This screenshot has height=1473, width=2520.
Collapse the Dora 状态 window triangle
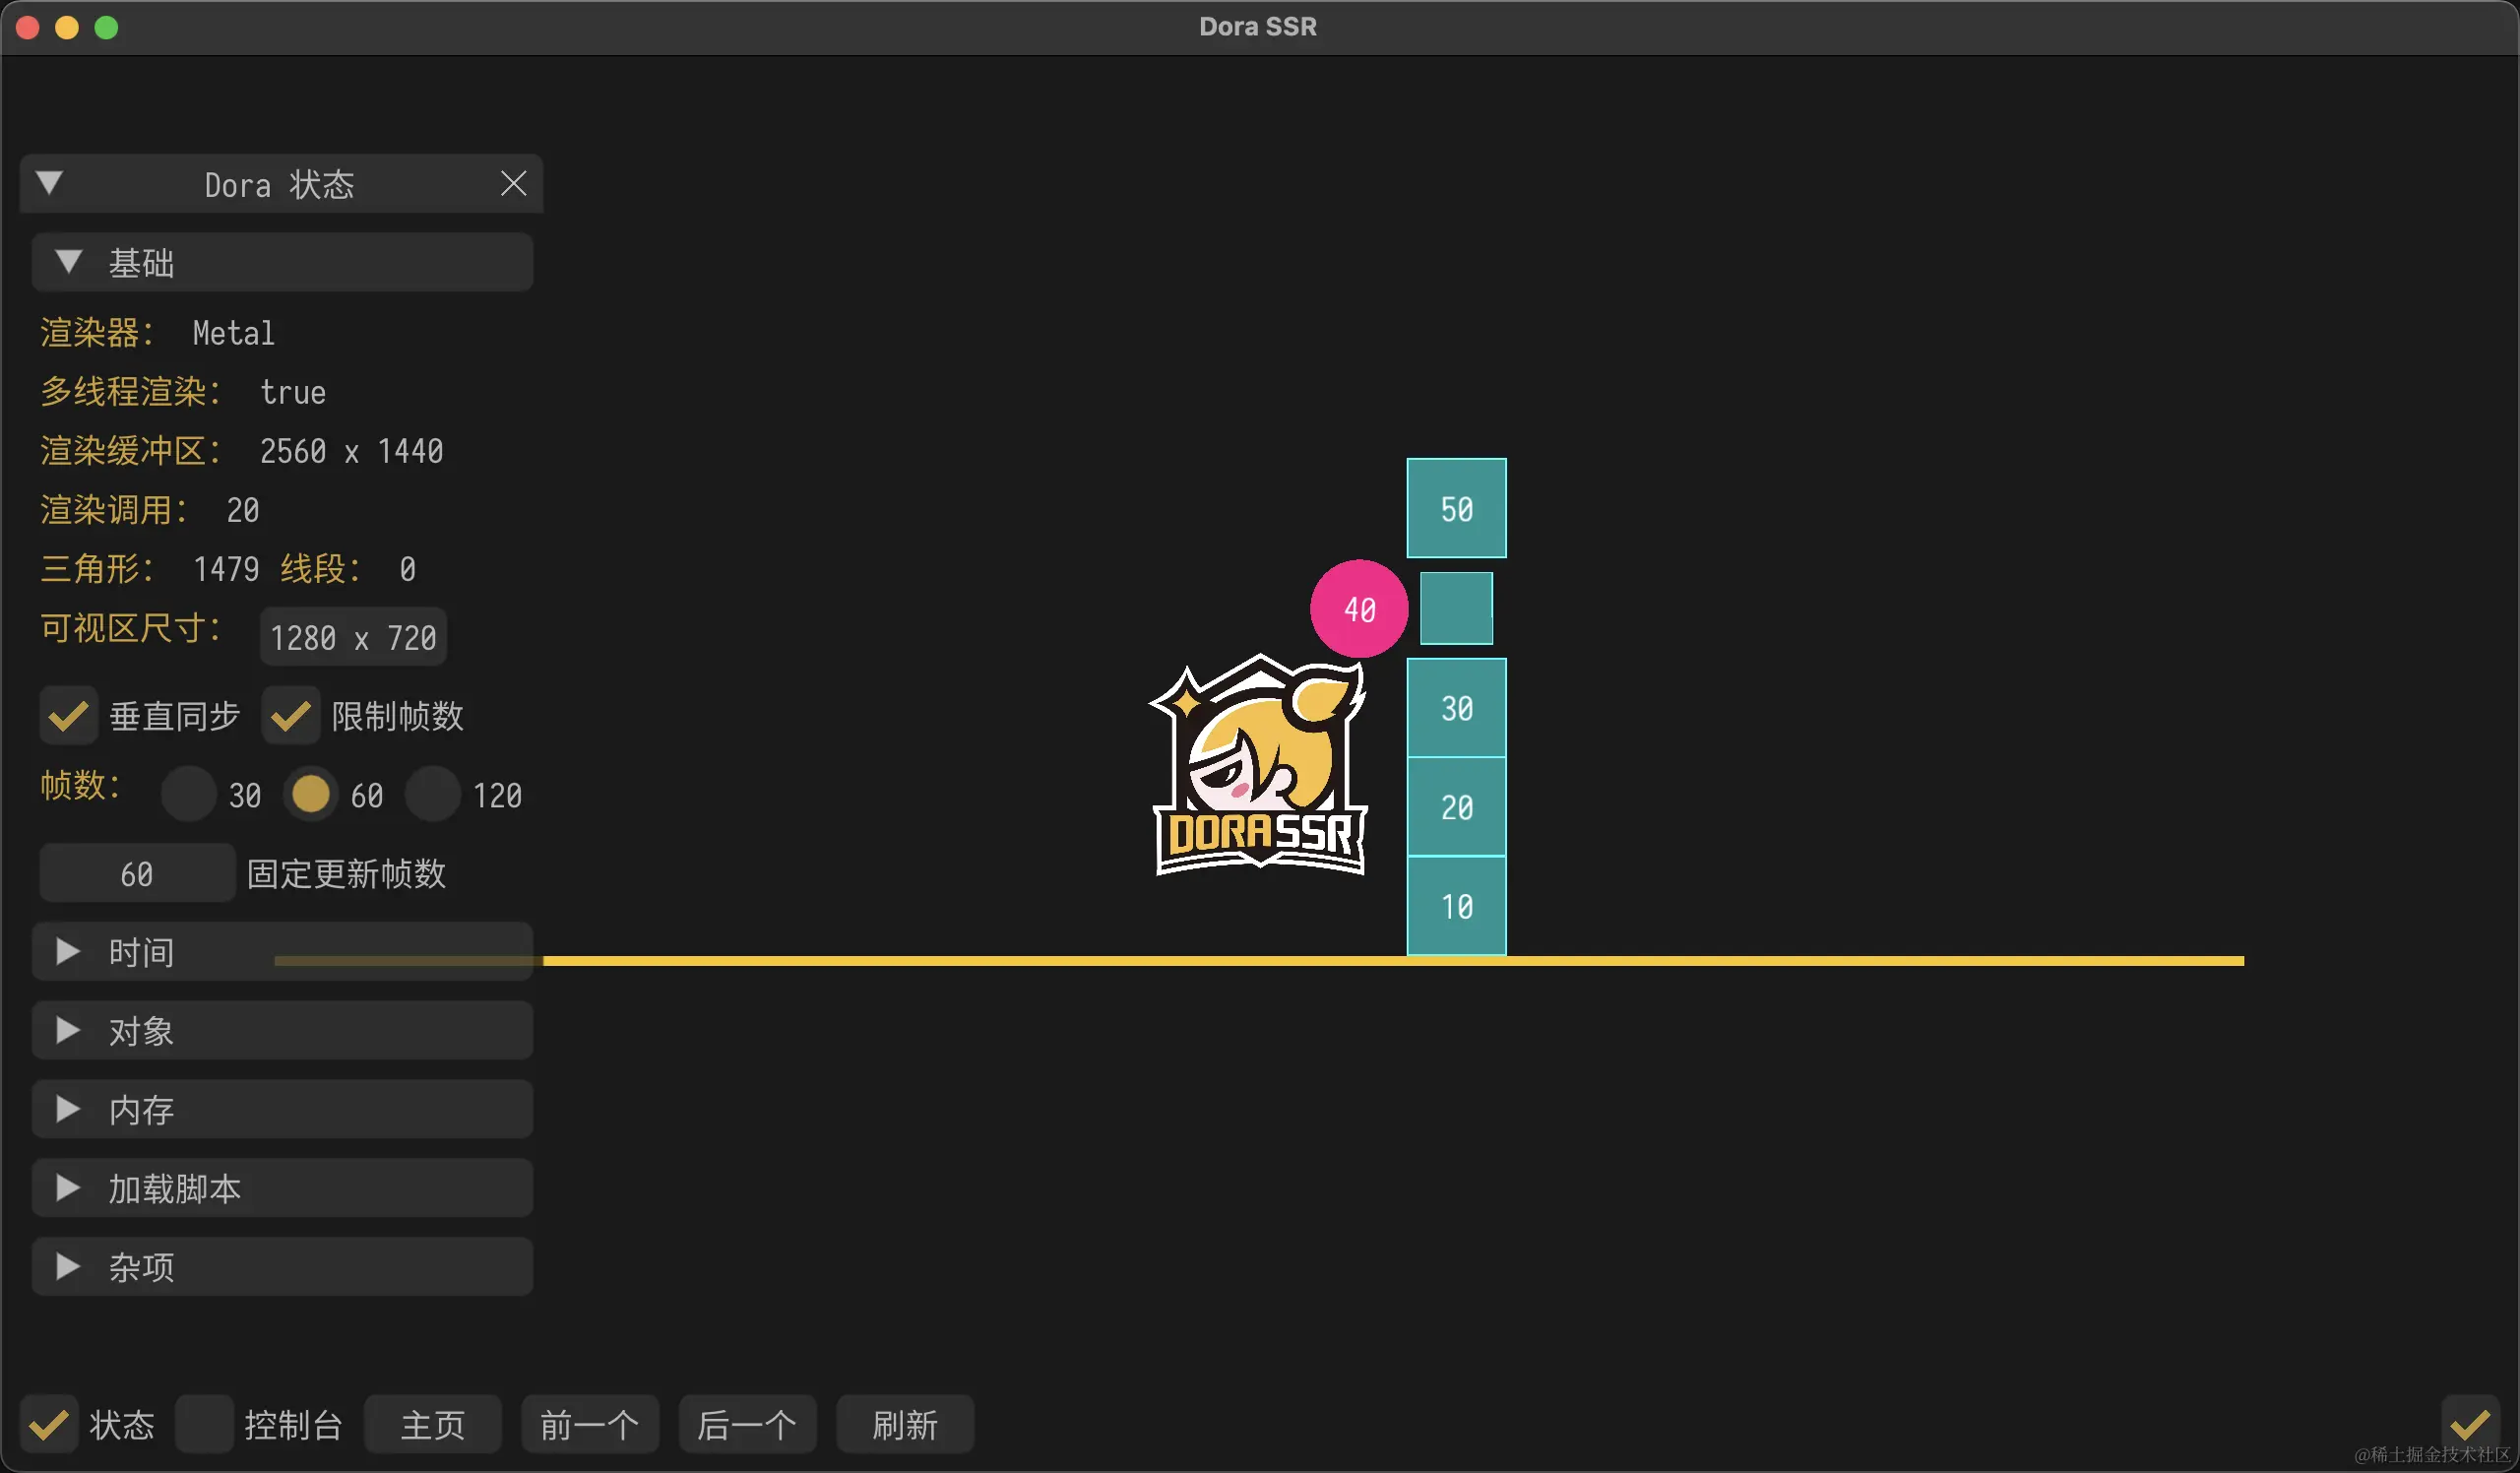pos(49,183)
